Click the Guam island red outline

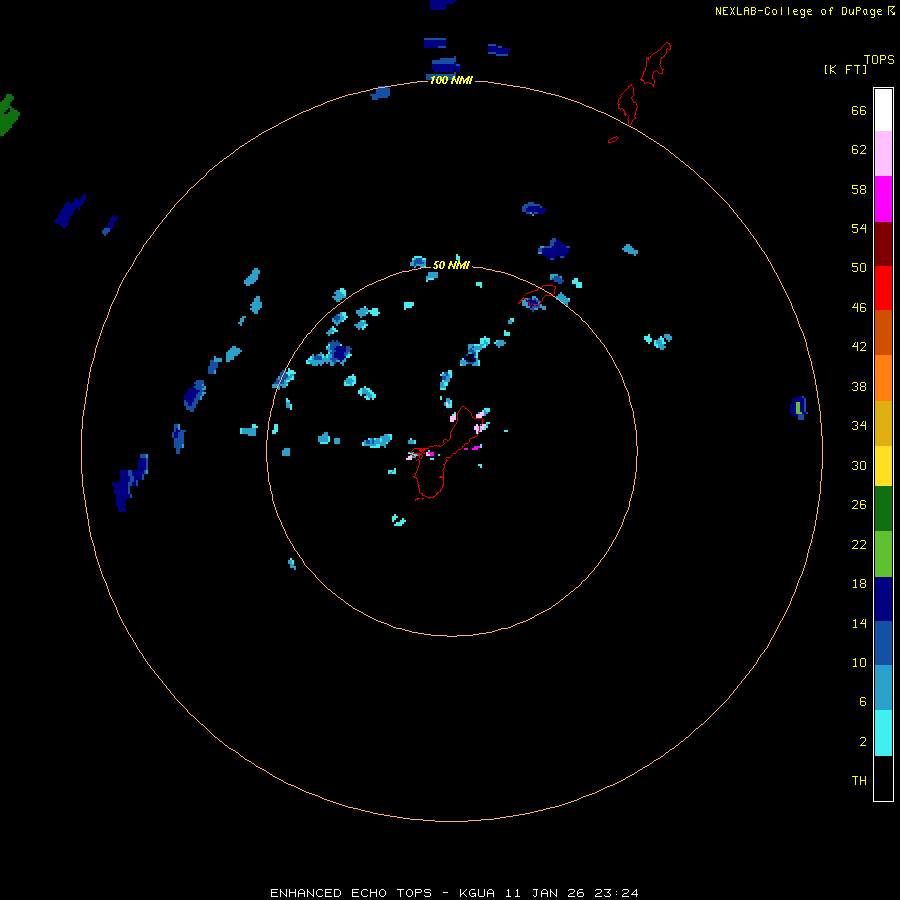pyautogui.click(x=447, y=453)
